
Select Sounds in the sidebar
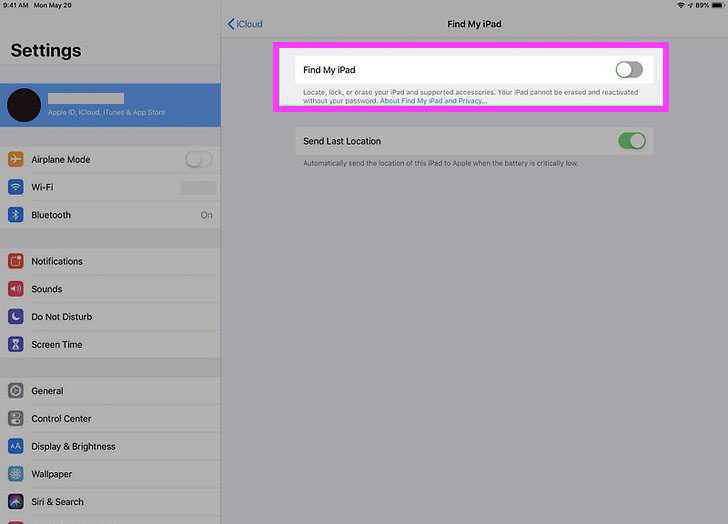[110, 289]
